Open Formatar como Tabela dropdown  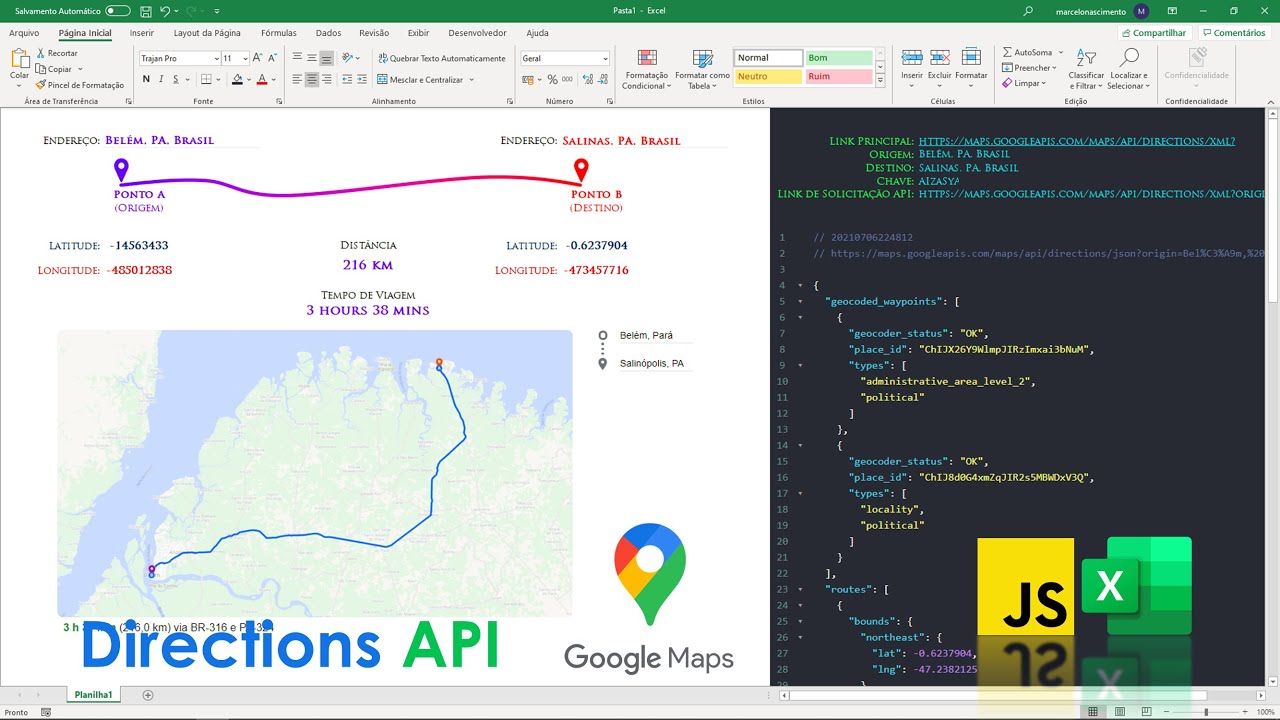pos(703,69)
